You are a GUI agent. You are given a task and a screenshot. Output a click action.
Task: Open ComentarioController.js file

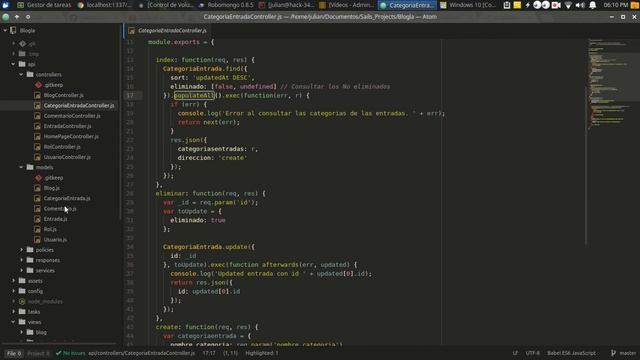tap(72, 116)
